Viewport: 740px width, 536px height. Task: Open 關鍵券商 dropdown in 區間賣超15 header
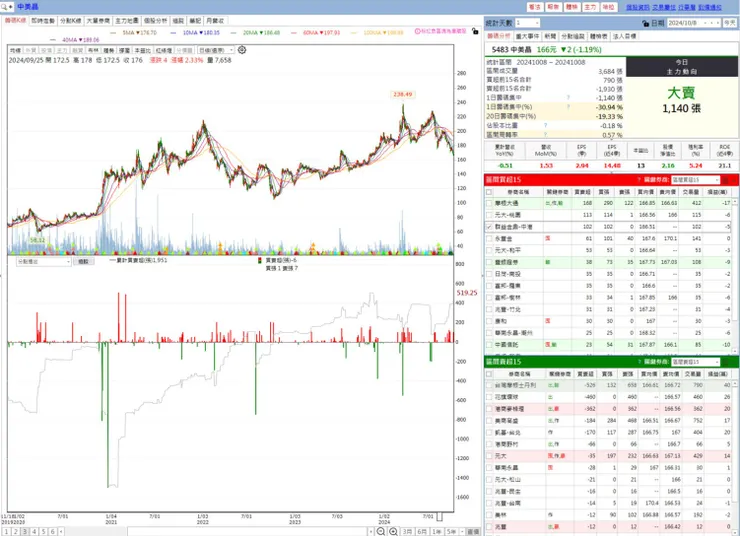click(695, 362)
